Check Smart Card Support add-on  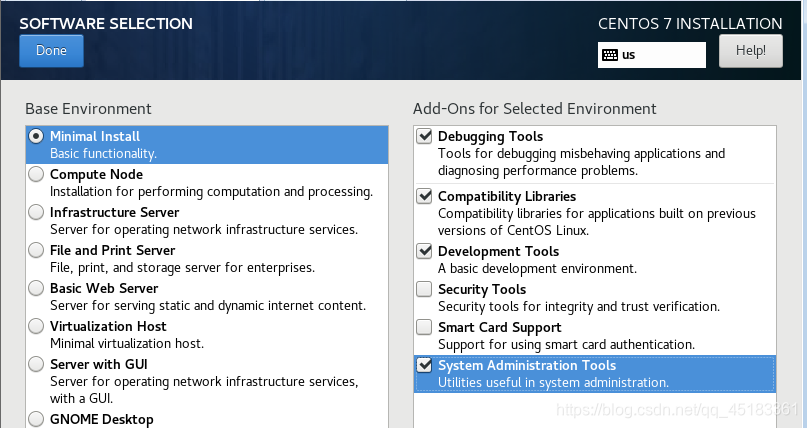[x=425, y=327]
